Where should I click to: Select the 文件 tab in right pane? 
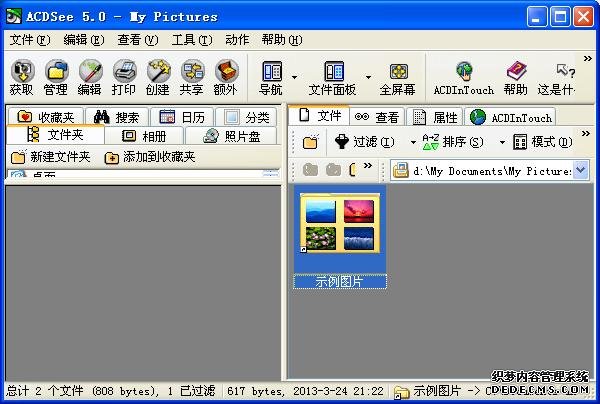pyautogui.click(x=319, y=115)
